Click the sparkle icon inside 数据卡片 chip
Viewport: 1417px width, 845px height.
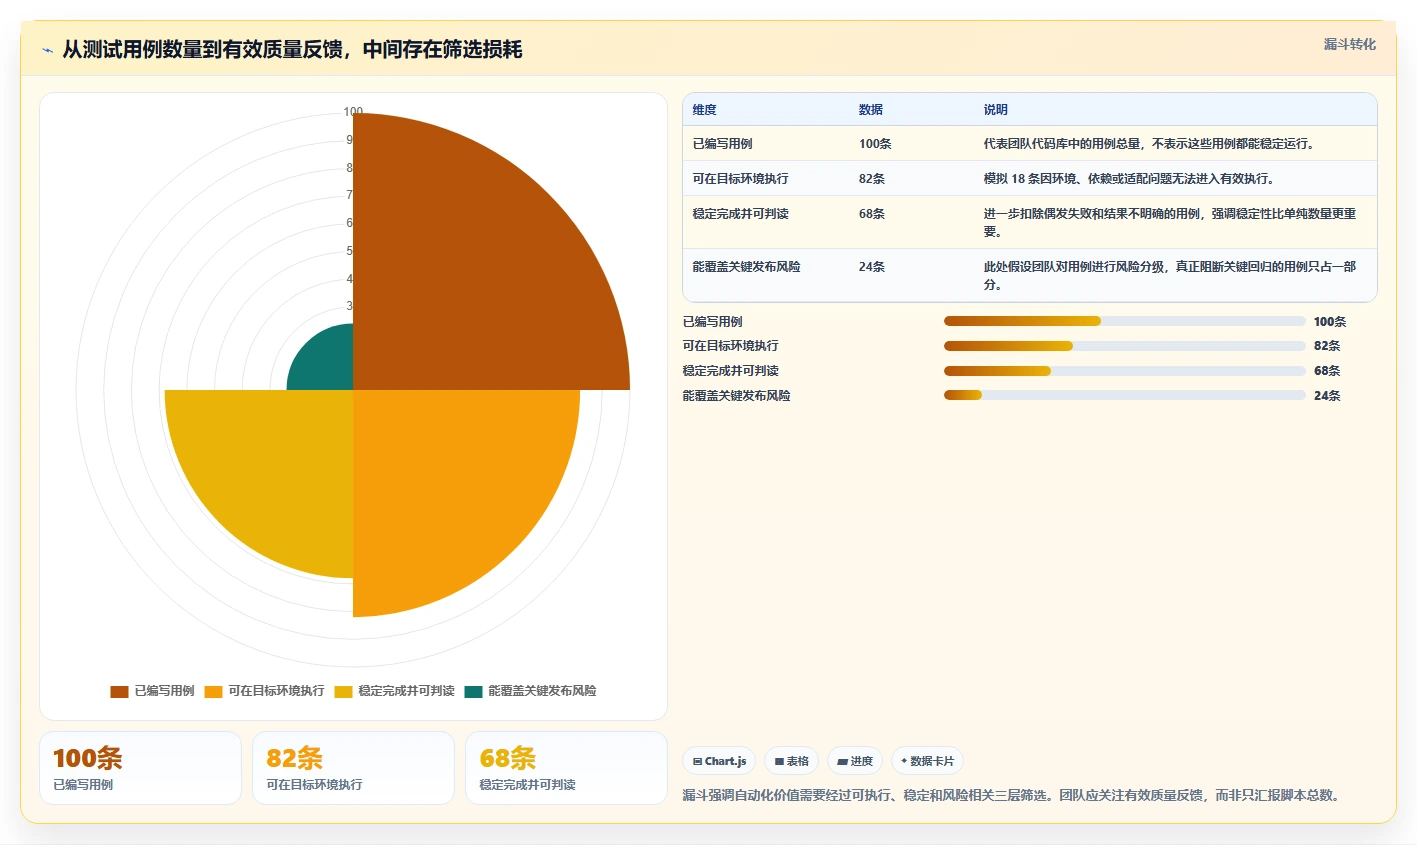pyautogui.click(x=904, y=761)
